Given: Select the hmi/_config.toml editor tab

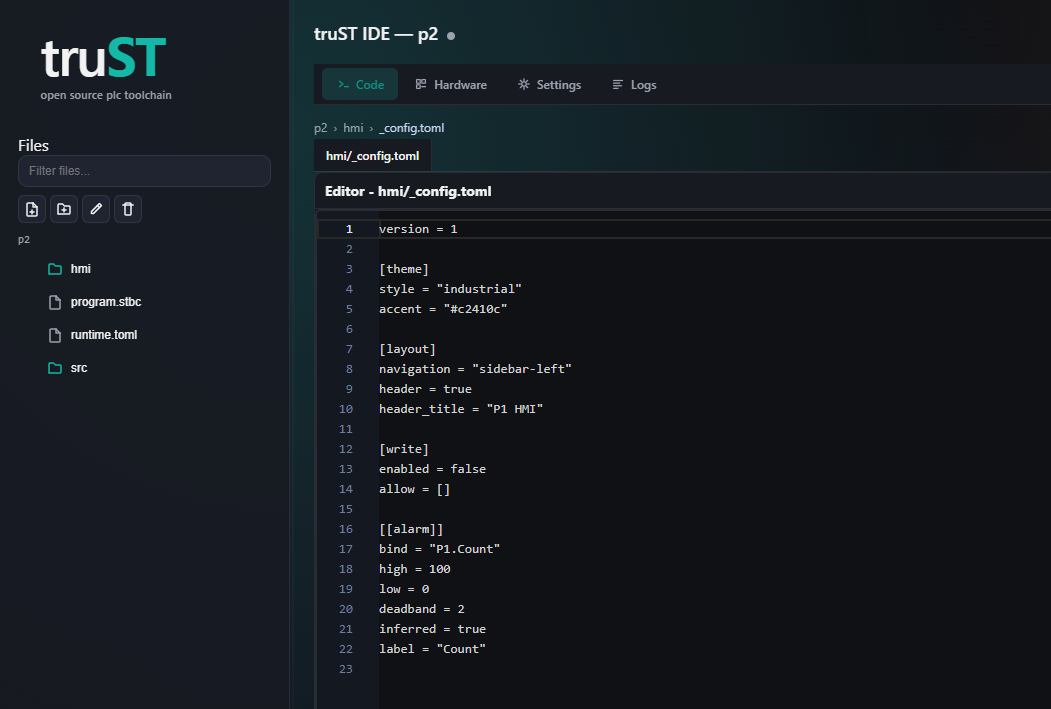Looking at the screenshot, I should coord(372,156).
